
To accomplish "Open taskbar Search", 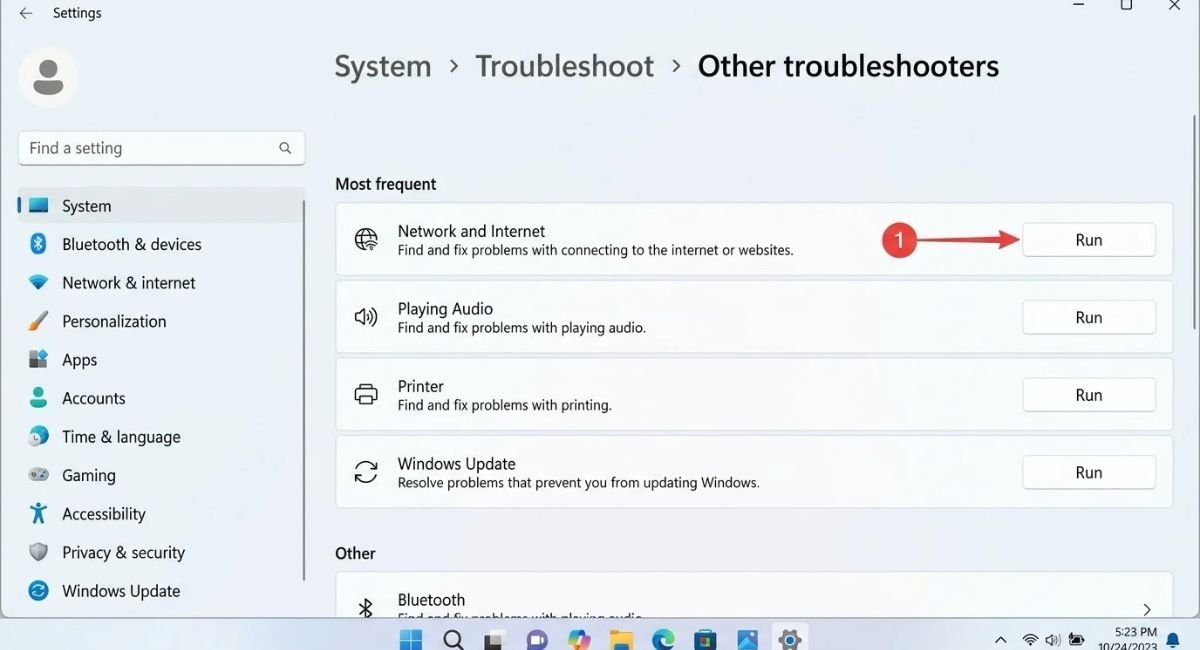I will tap(453, 639).
